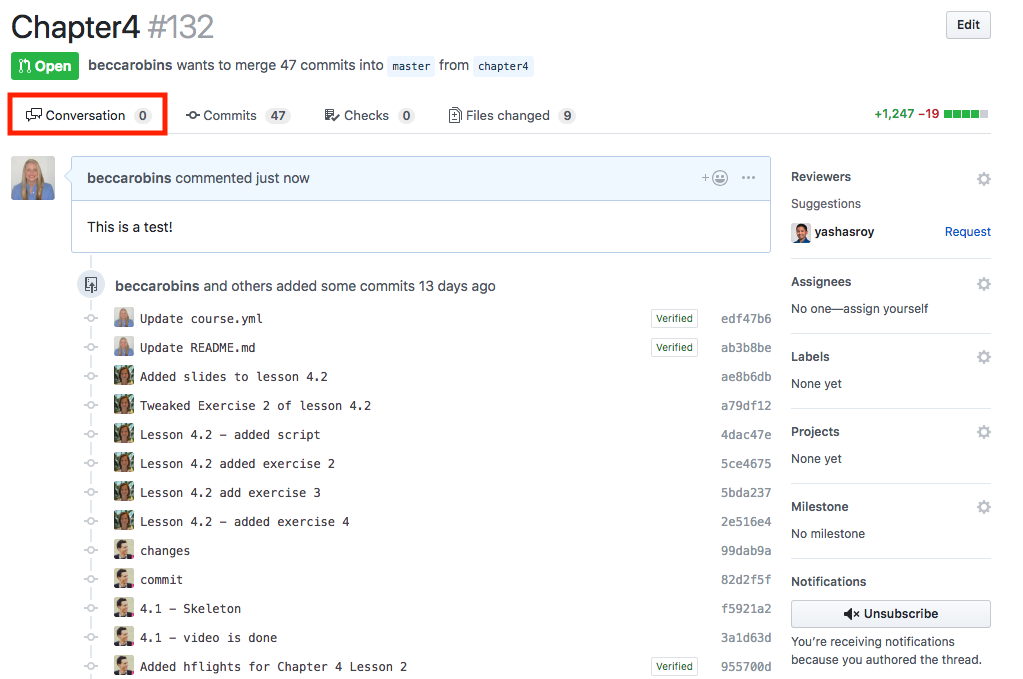Open the chapter4 branch label
Image resolution: width=1023 pixels, height=679 pixels.
503,66
